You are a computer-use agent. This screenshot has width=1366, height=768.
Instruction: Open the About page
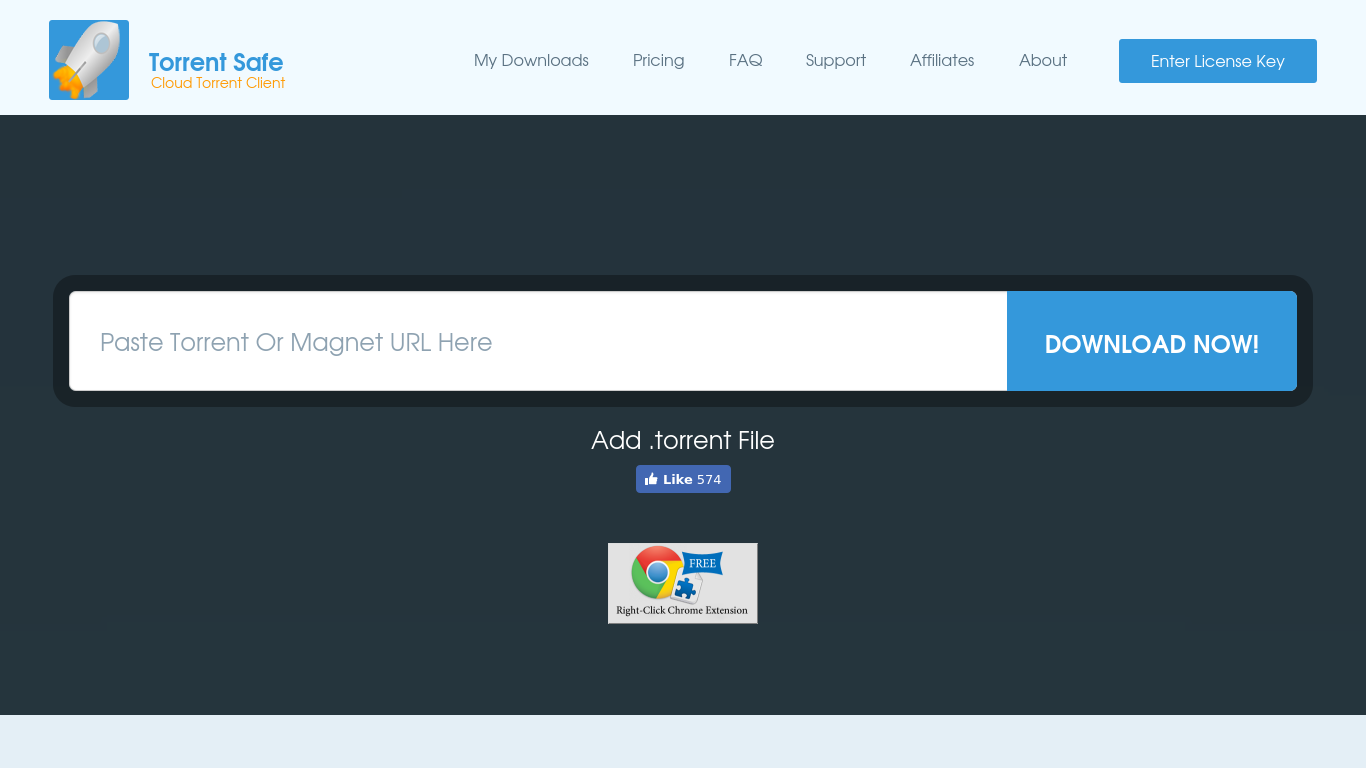[1043, 60]
